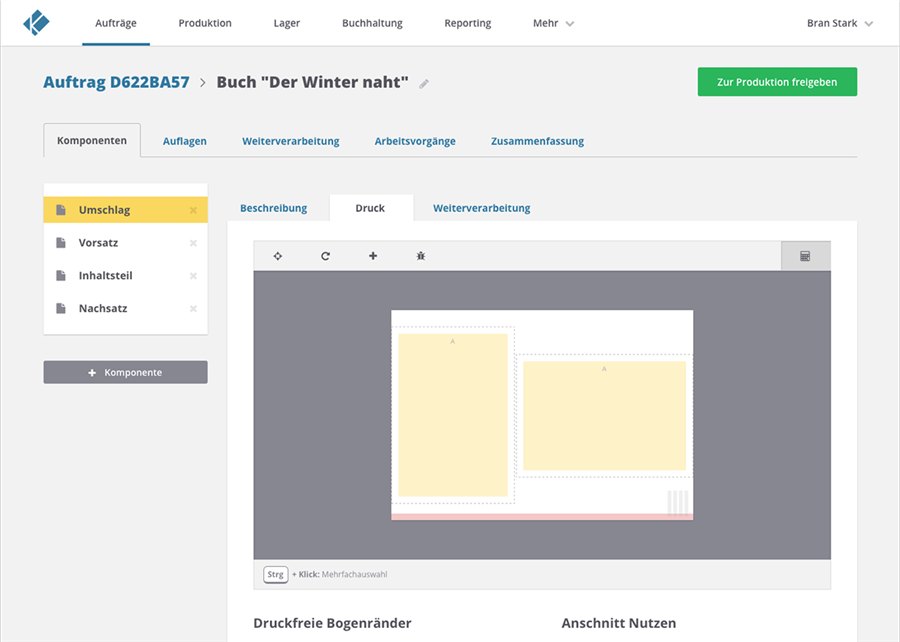Click the Druckfreie Bogenränder heading
The height and width of the screenshot is (642, 900).
pos(332,623)
